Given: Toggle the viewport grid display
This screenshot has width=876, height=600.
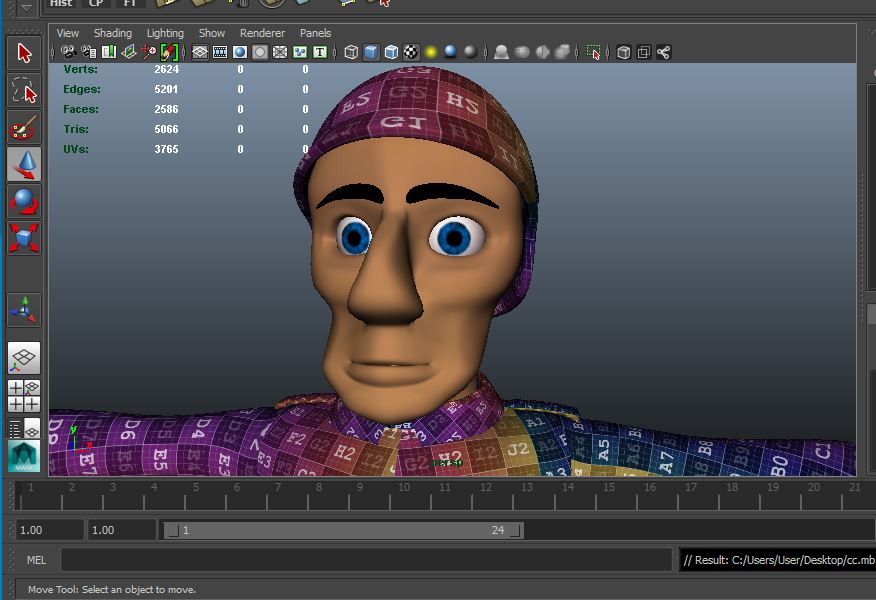Looking at the screenshot, I should [200, 52].
